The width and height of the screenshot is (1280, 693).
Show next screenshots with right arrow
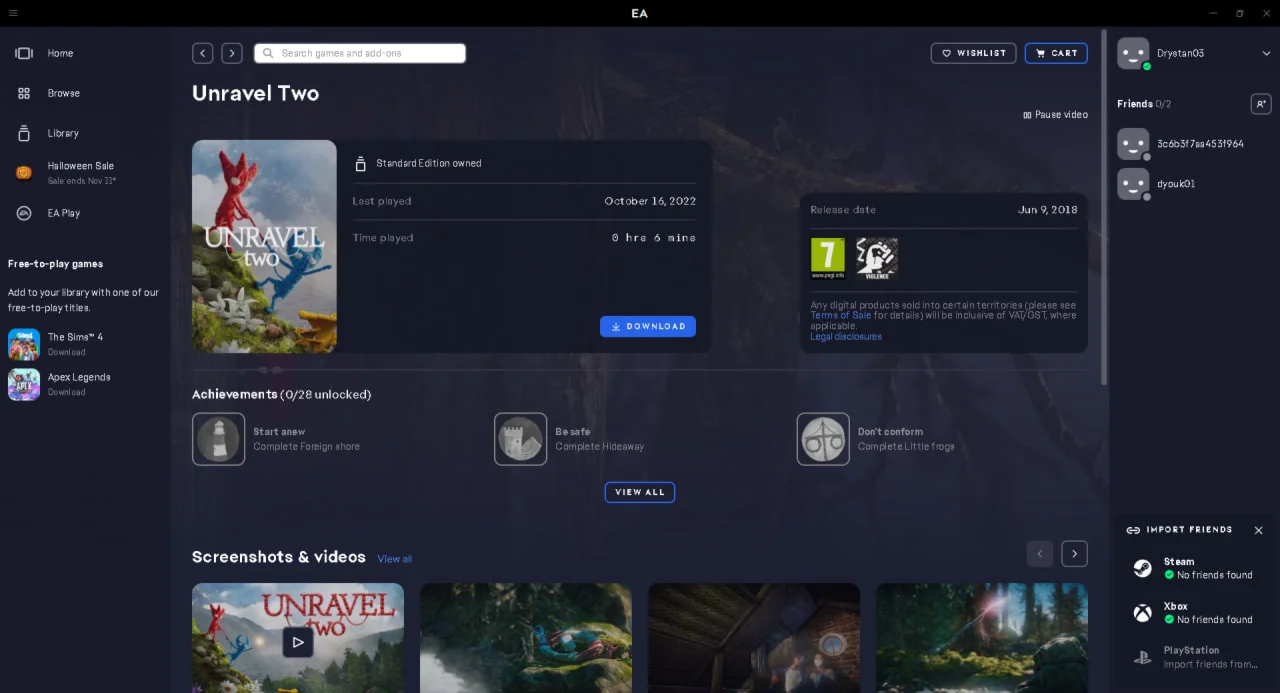point(1074,554)
